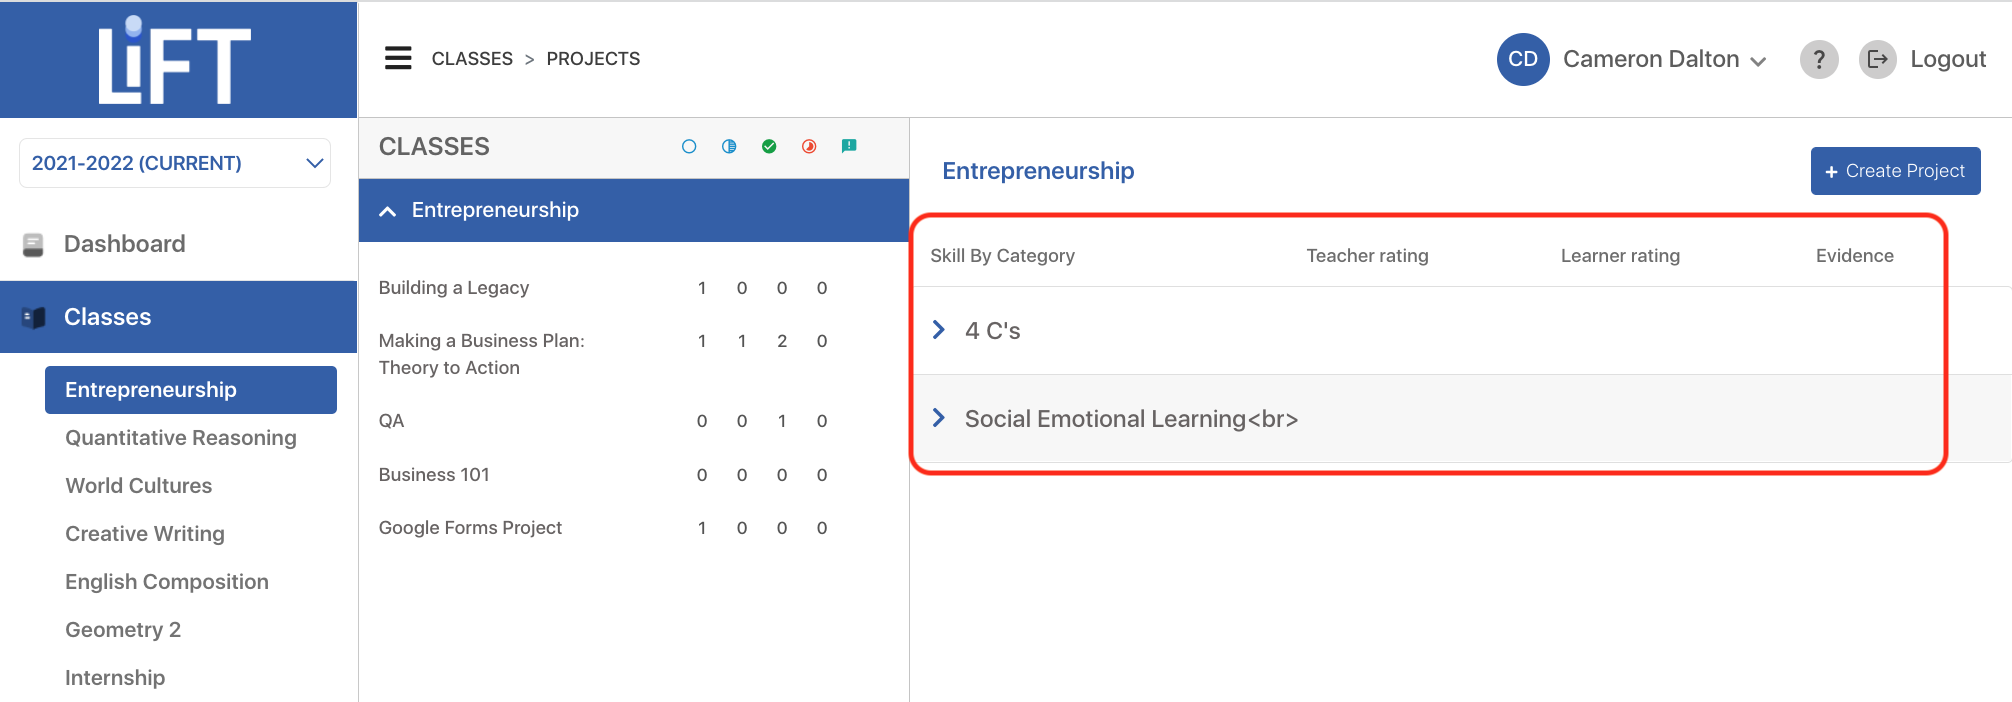This screenshot has width=2012, height=702.
Task: Click the red status icon in Classes header
Action: pyautogui.click(x=809, y=146)
